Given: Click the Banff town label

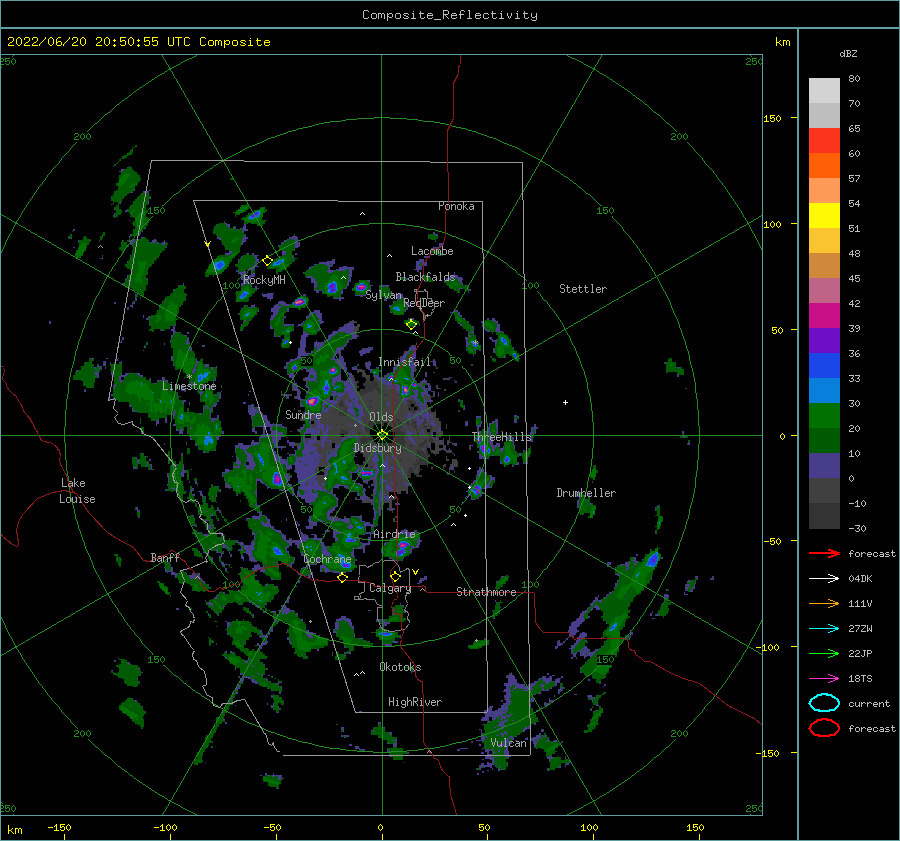Looking at the screenshot, I should click(165, 557).
